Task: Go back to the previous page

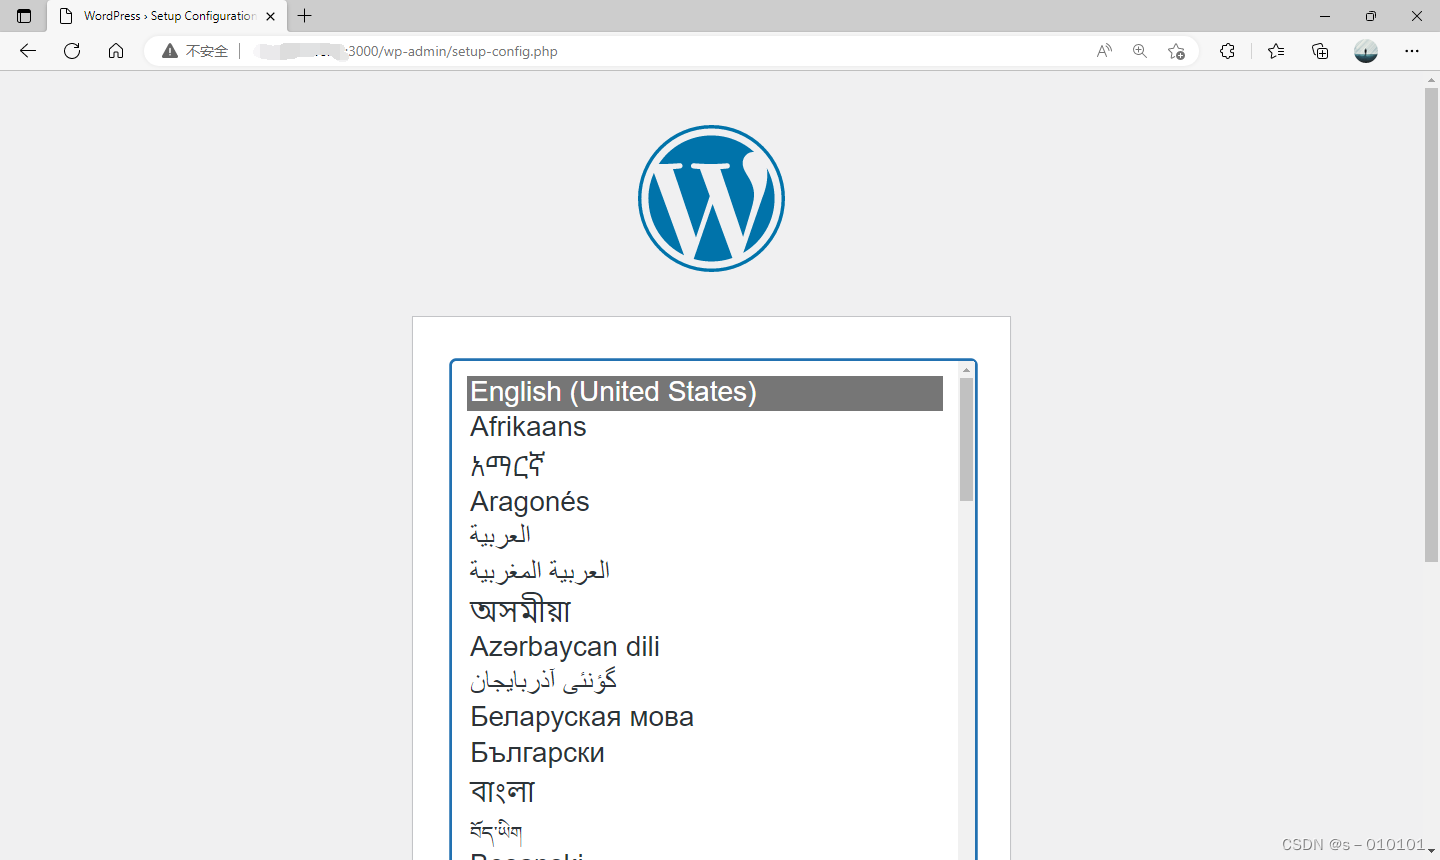Action: (x=28, y=51)
